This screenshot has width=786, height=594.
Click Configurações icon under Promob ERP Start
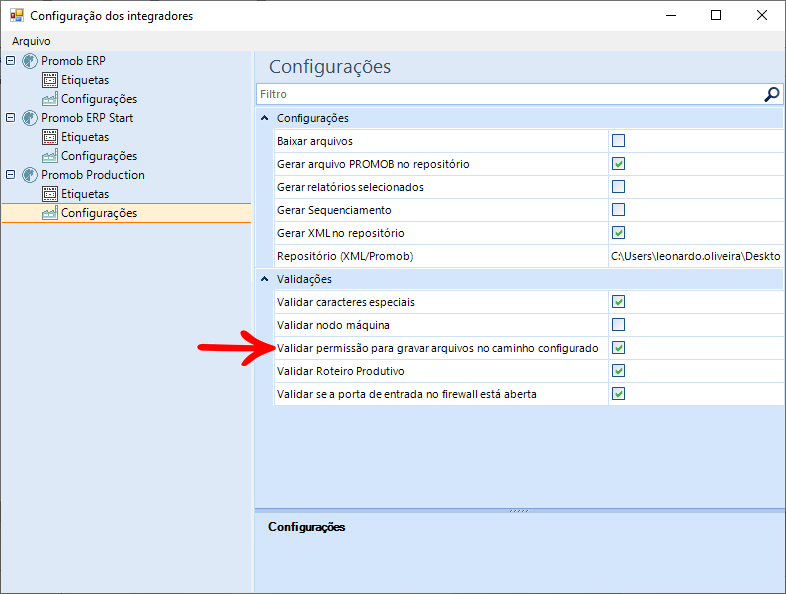tap(50, 156)
